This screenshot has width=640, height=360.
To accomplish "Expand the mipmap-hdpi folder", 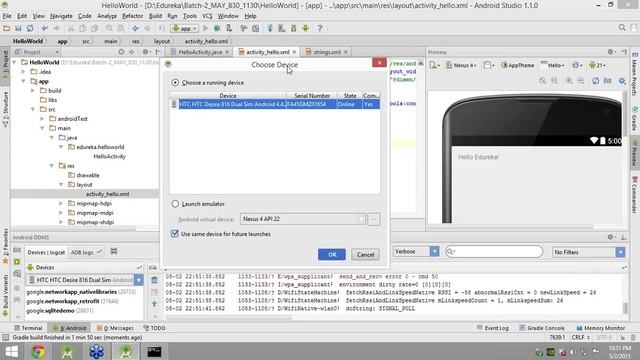I will [61, 203].
